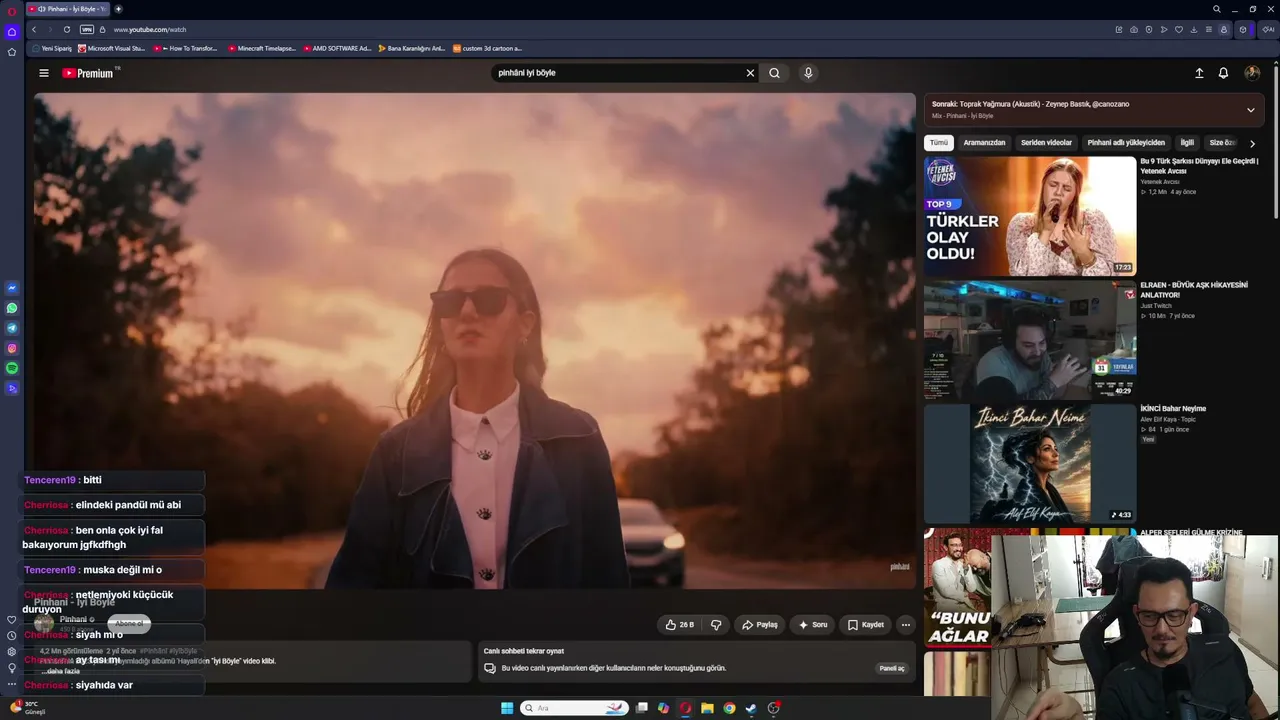This screenshot has width=1280, height=720.
Task: Open the Opera AI button
Action: tap(1268, 30)
